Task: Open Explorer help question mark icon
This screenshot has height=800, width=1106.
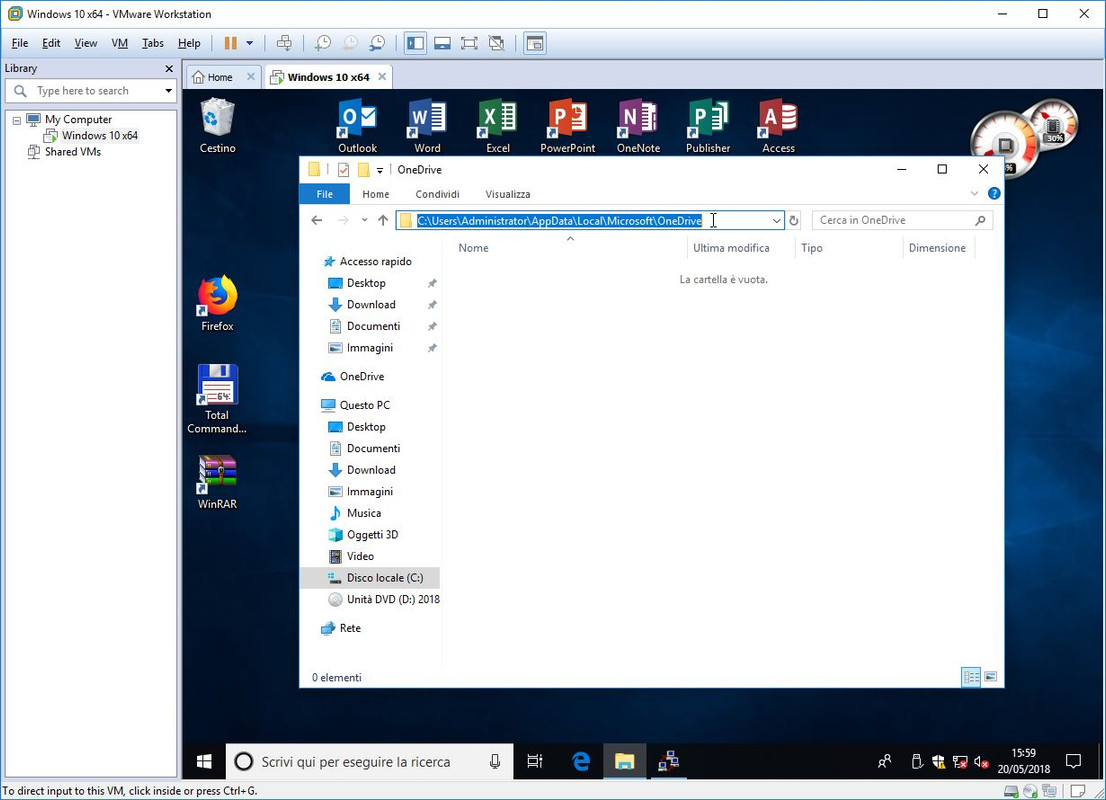Action: pyautogui.click(x=994, y=193)
